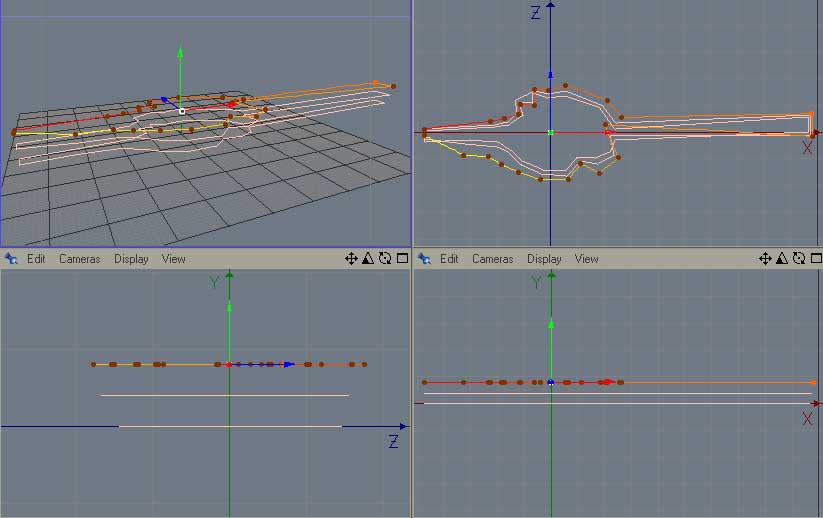This screenshot has width=823, height=518.
Task: Click the zoom camera icon in bottom-right viewport
Action: click(782, 258)
